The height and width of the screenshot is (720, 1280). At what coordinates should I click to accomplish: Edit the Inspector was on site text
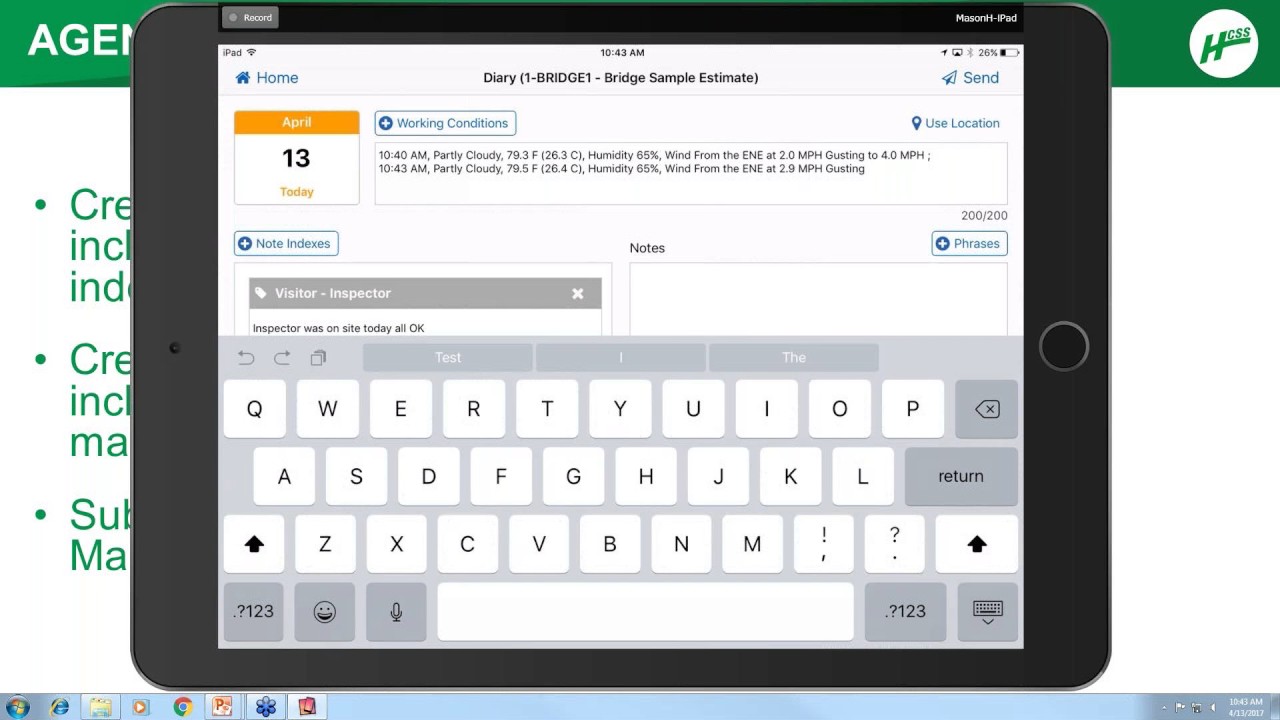click(x=339, y=328)
